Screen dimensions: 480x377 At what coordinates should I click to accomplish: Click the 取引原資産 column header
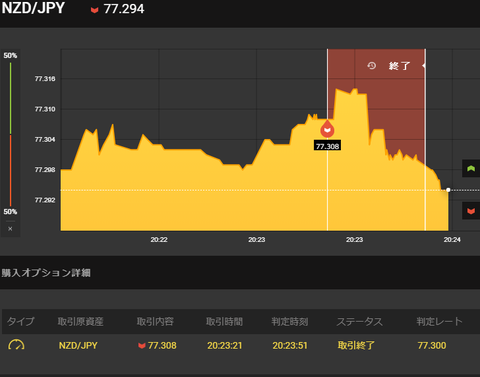tap(80, 321)
